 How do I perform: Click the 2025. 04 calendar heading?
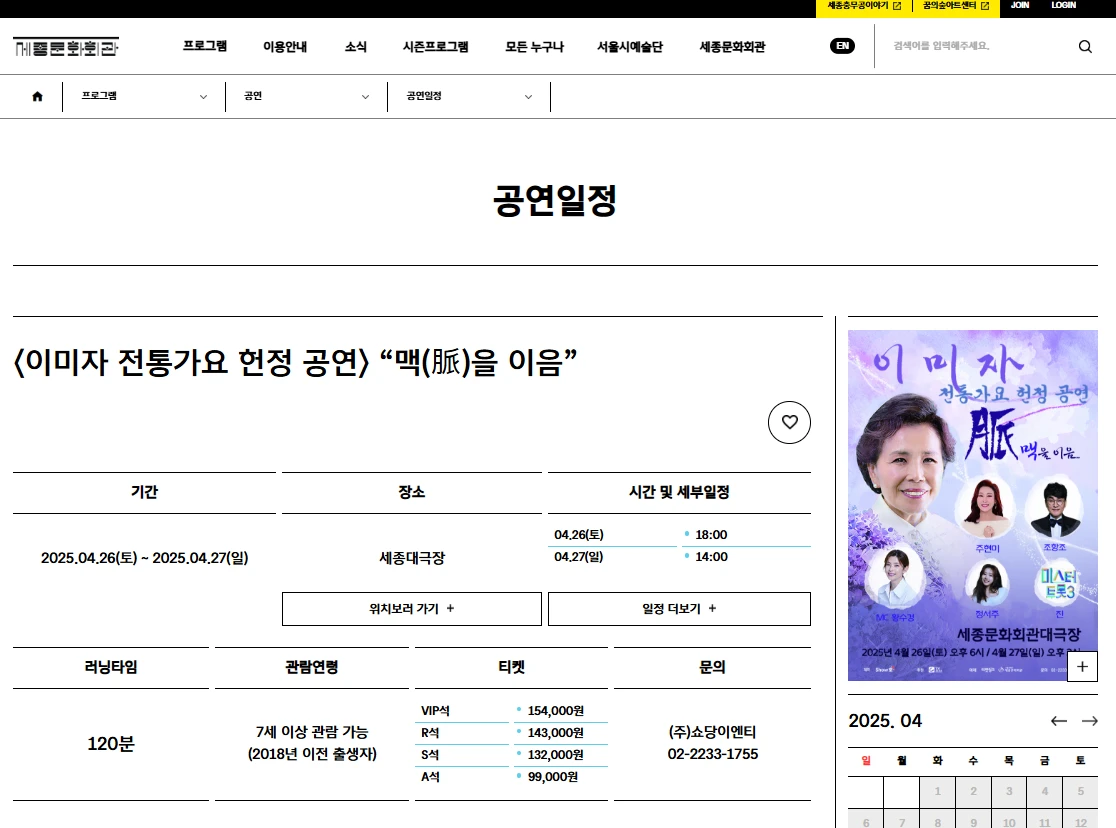click(885, 720)
